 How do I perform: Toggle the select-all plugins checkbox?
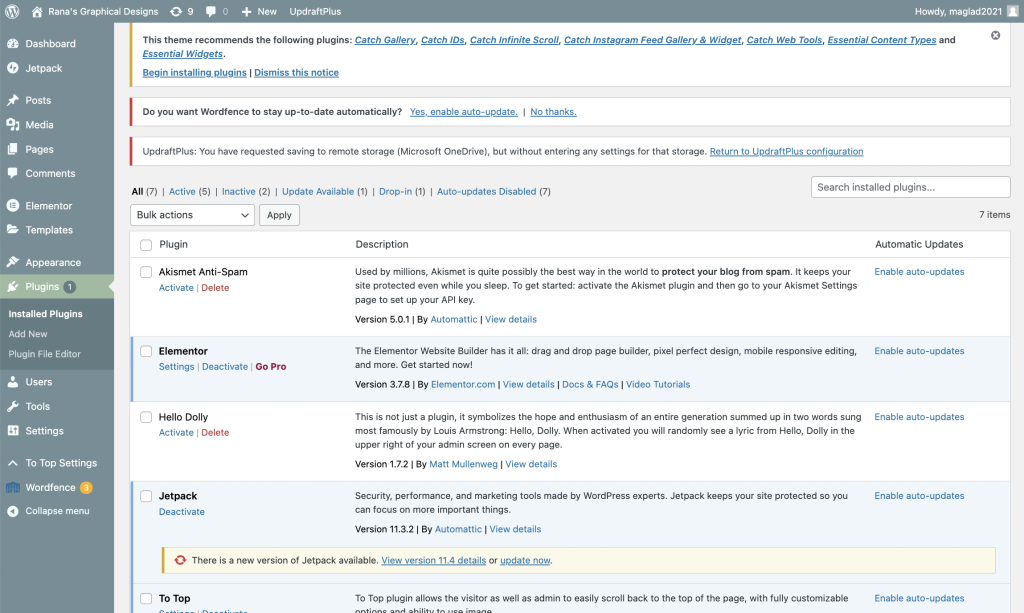click(x=146, y=245)
